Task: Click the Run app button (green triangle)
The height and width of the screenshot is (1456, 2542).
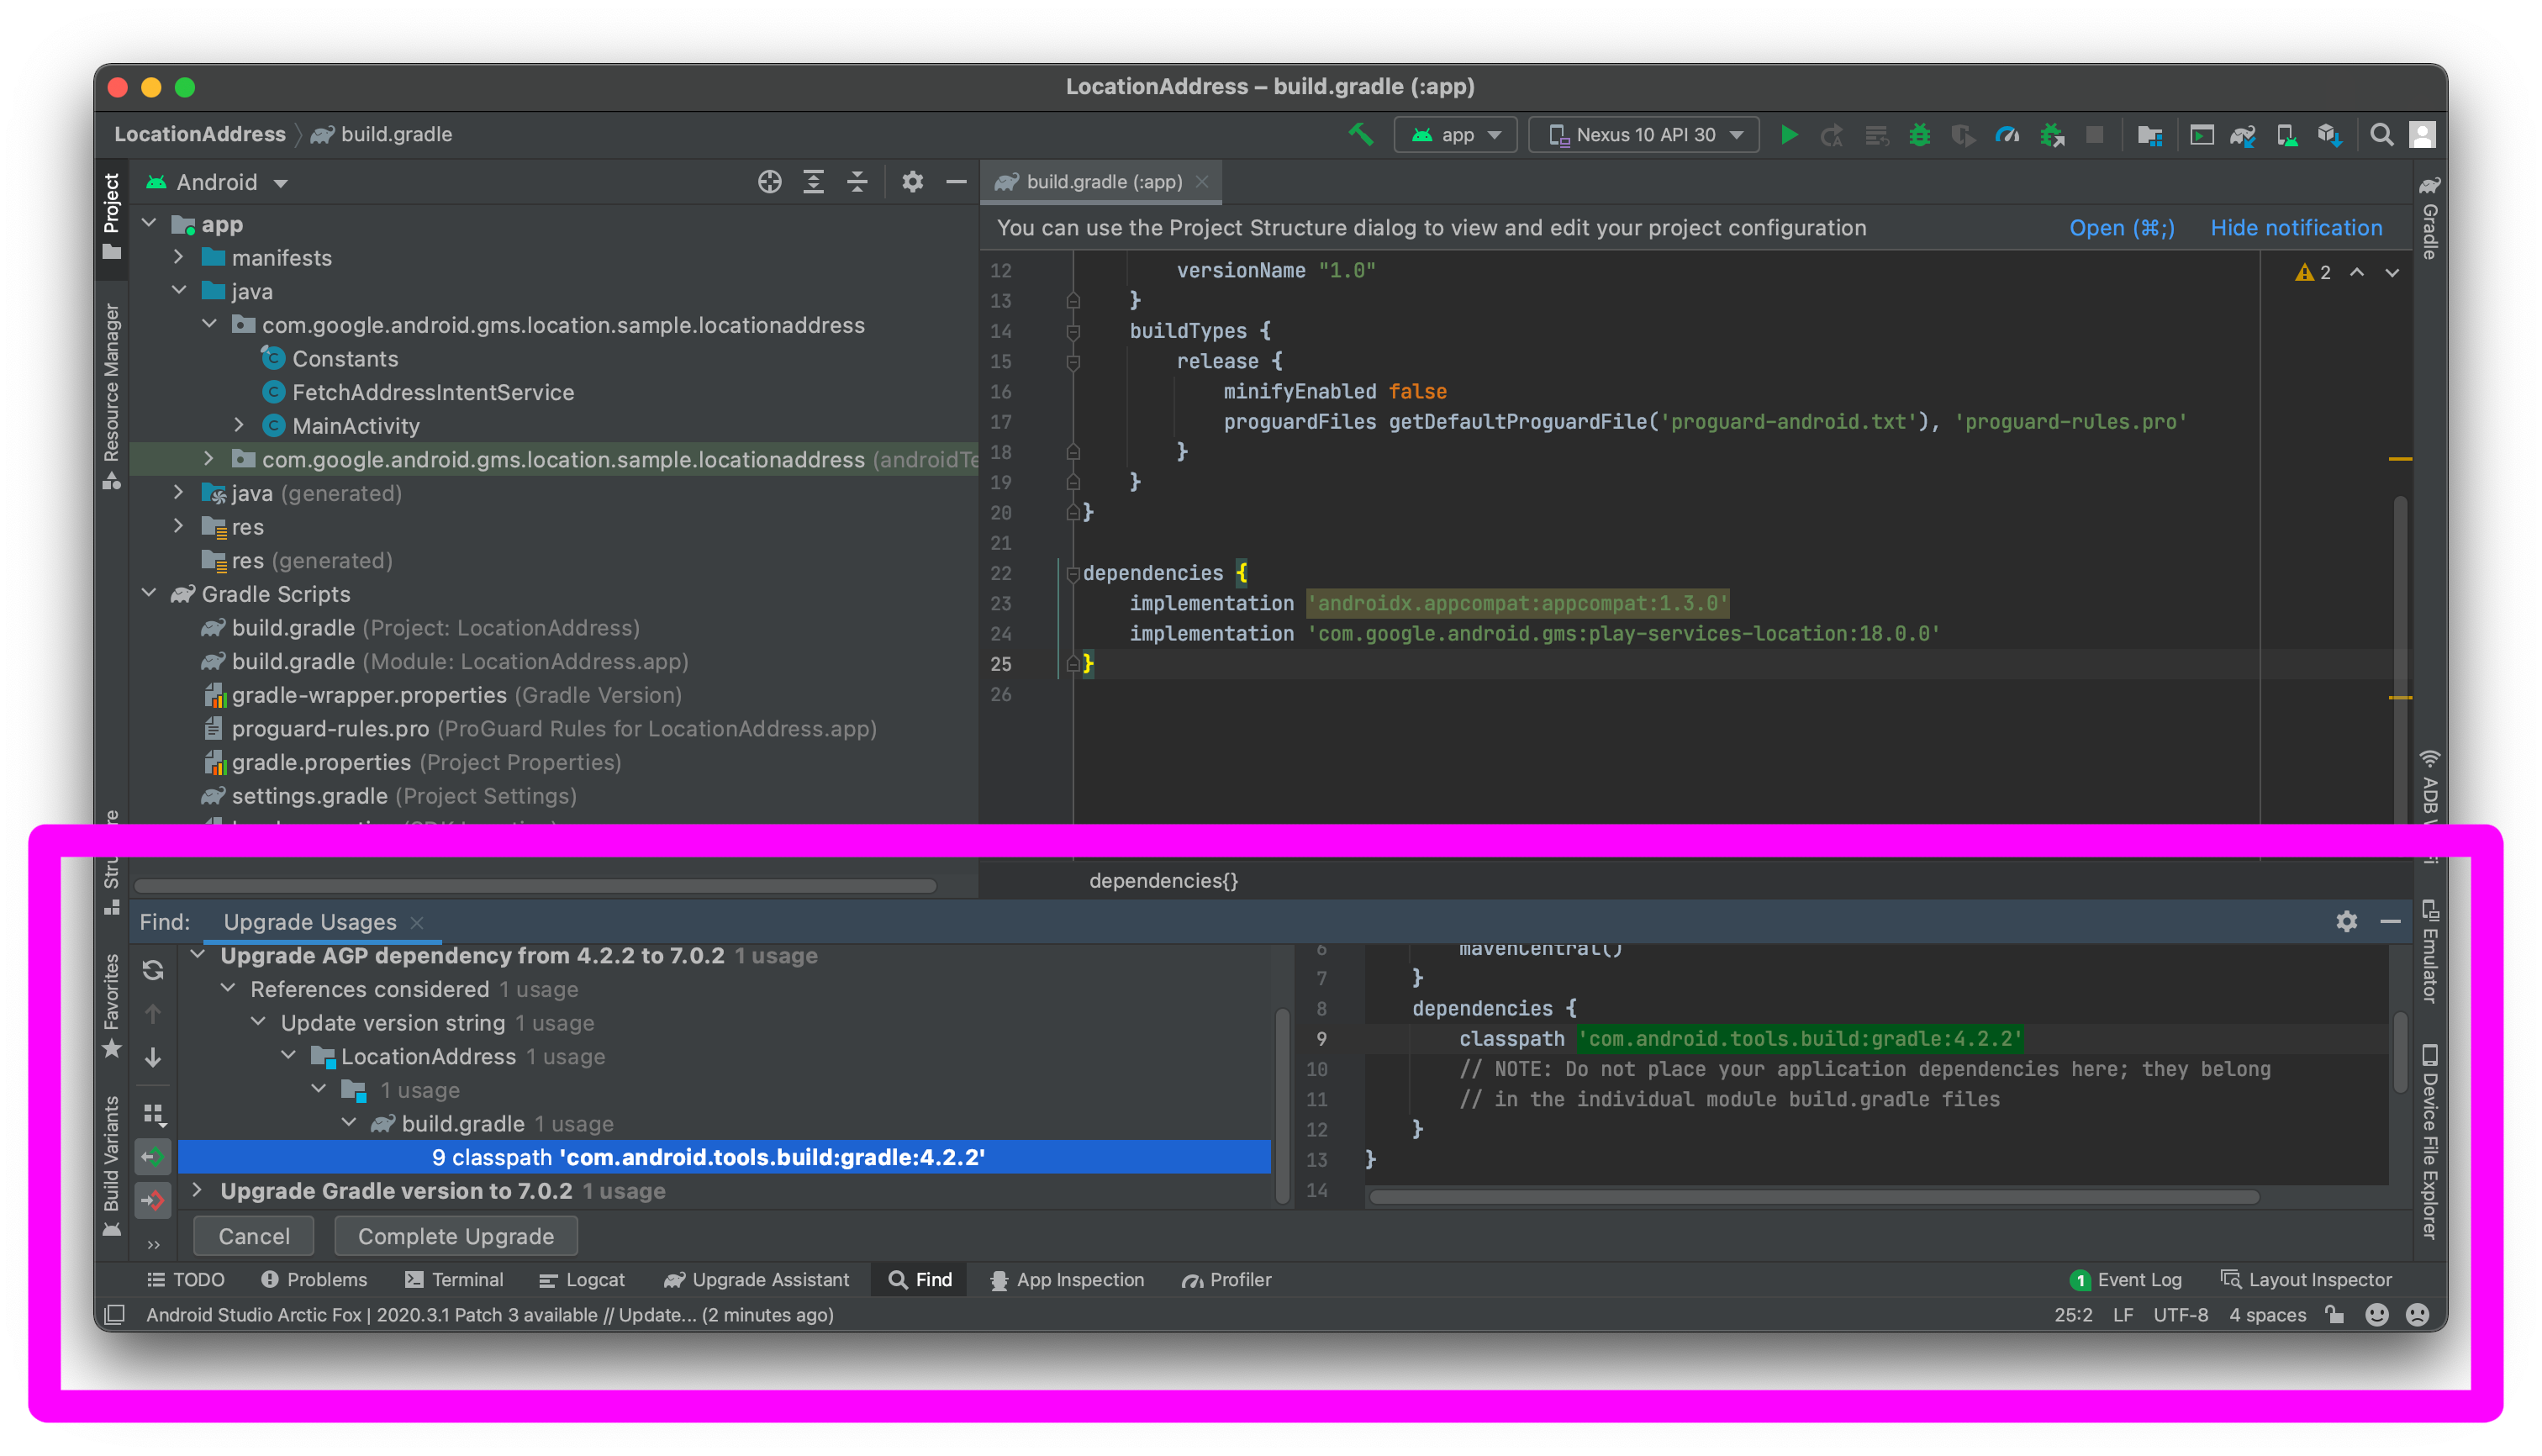Action: click(1788, 135)
